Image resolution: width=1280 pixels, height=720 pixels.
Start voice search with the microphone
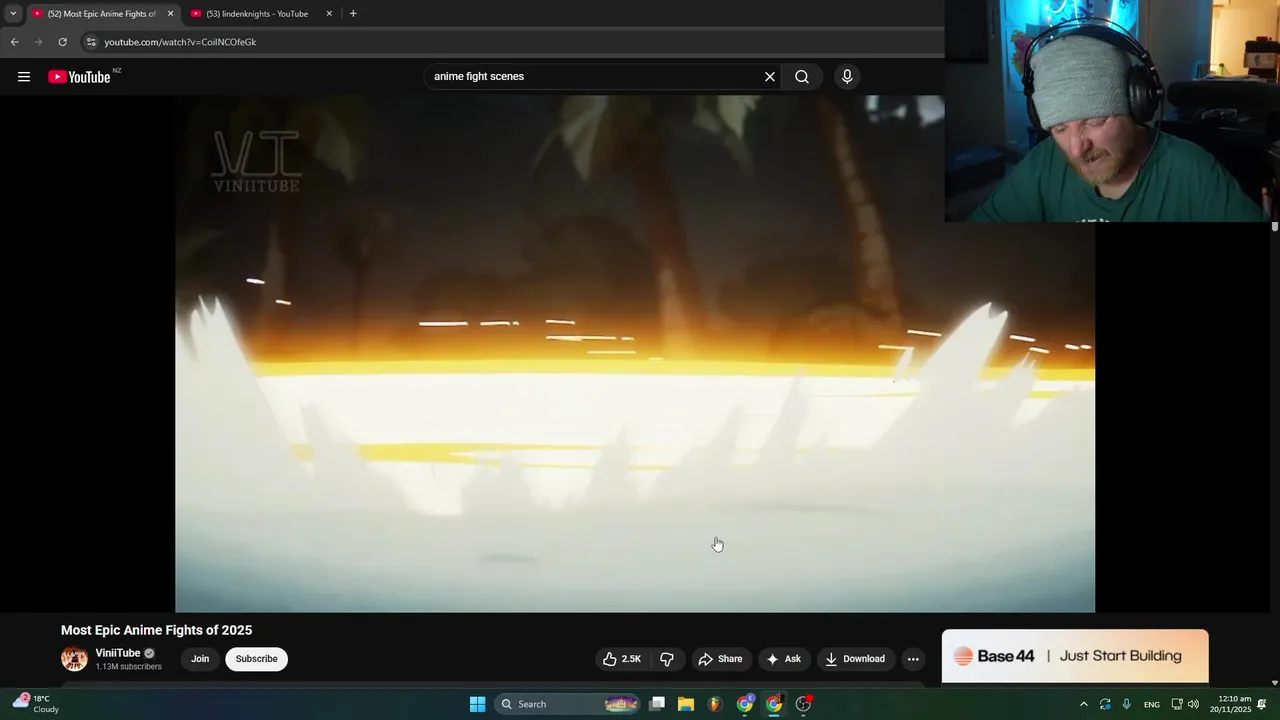pos(847,77)
